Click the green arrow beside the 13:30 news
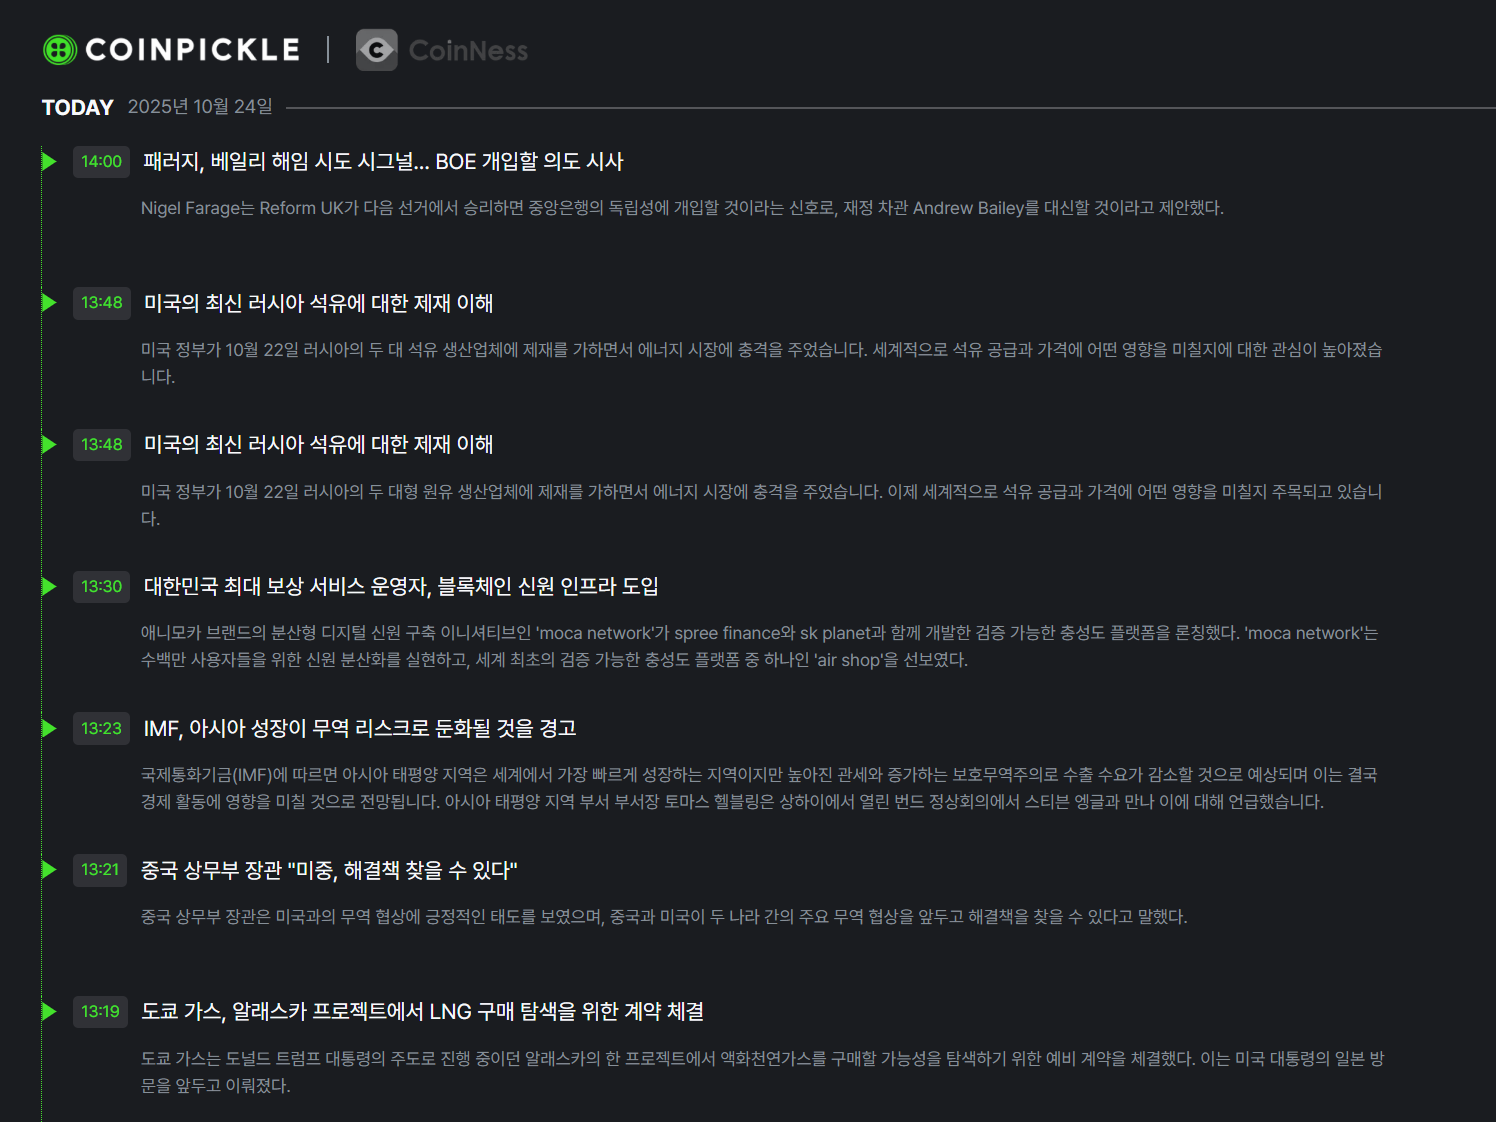Screen dimensions: 1496x1122 (x=49, y=586)
